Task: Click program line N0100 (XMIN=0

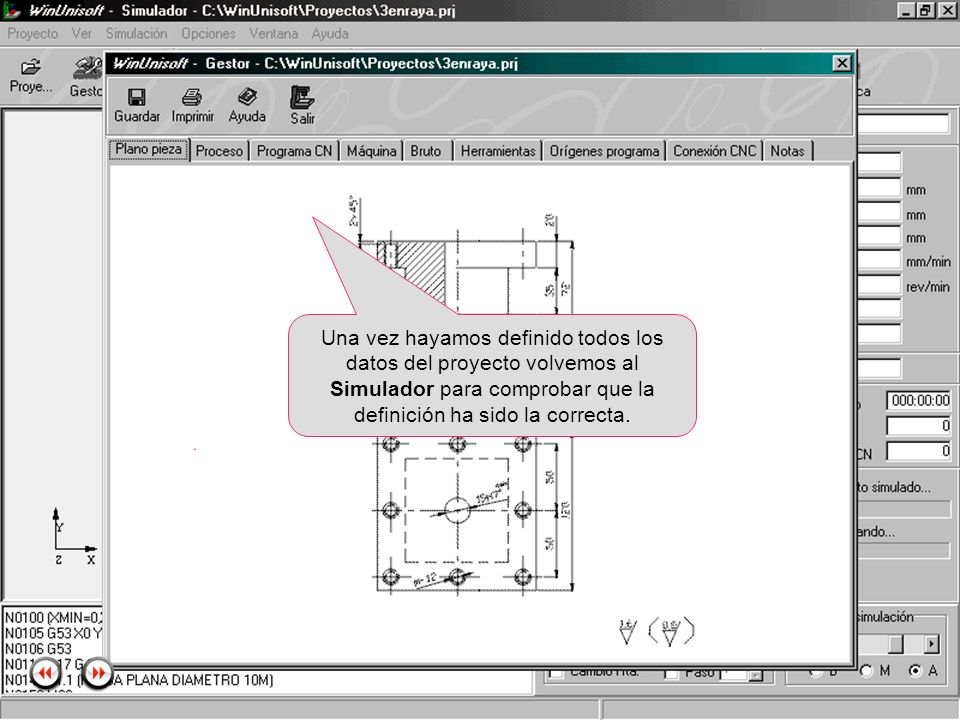Action: [x=54, y=617]
